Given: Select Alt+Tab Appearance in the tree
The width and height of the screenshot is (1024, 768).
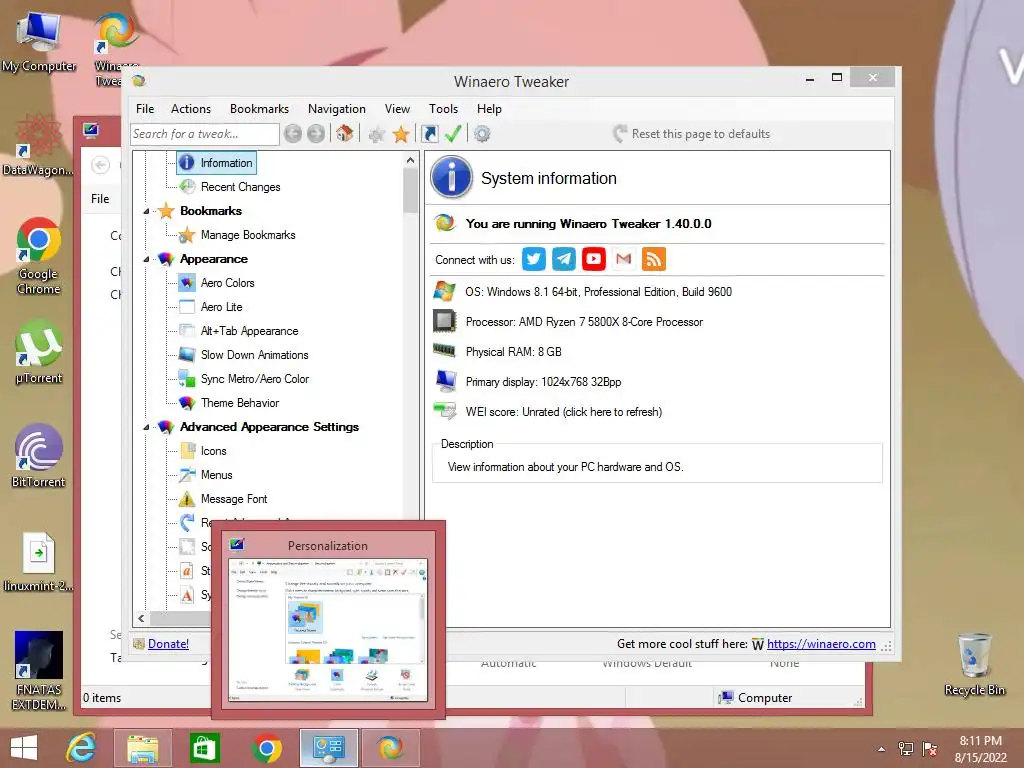Looking at the screenshot, I should point(249,331).
